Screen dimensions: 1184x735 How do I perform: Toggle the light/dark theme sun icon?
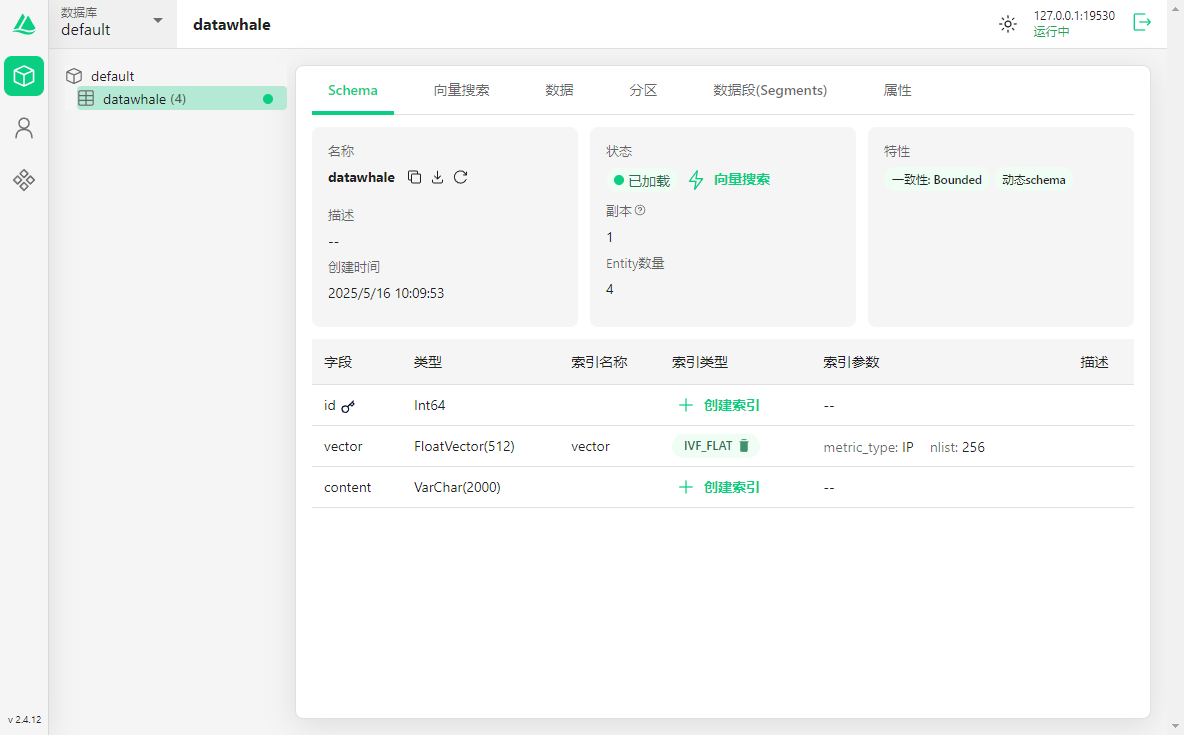point(1008,24)
